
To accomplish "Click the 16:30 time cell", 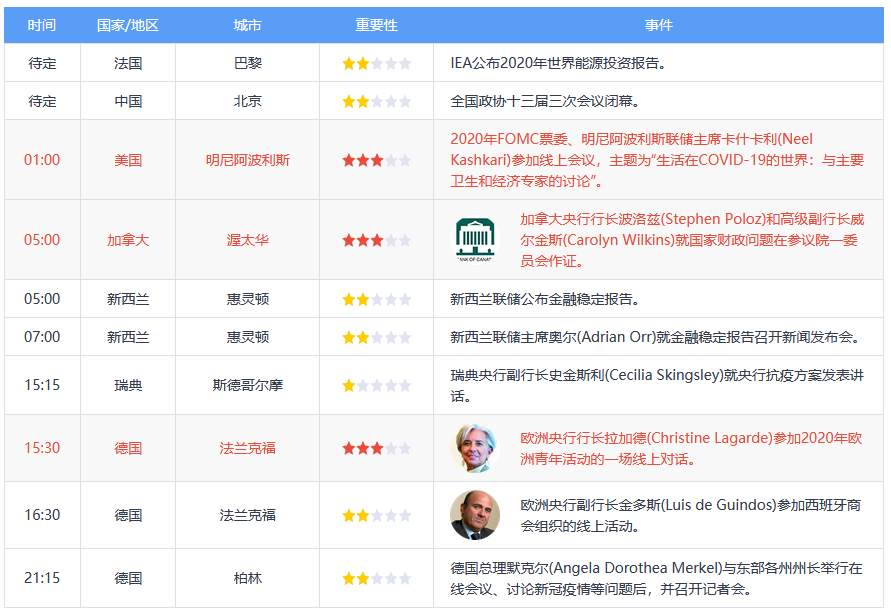I will pos(42,515).
